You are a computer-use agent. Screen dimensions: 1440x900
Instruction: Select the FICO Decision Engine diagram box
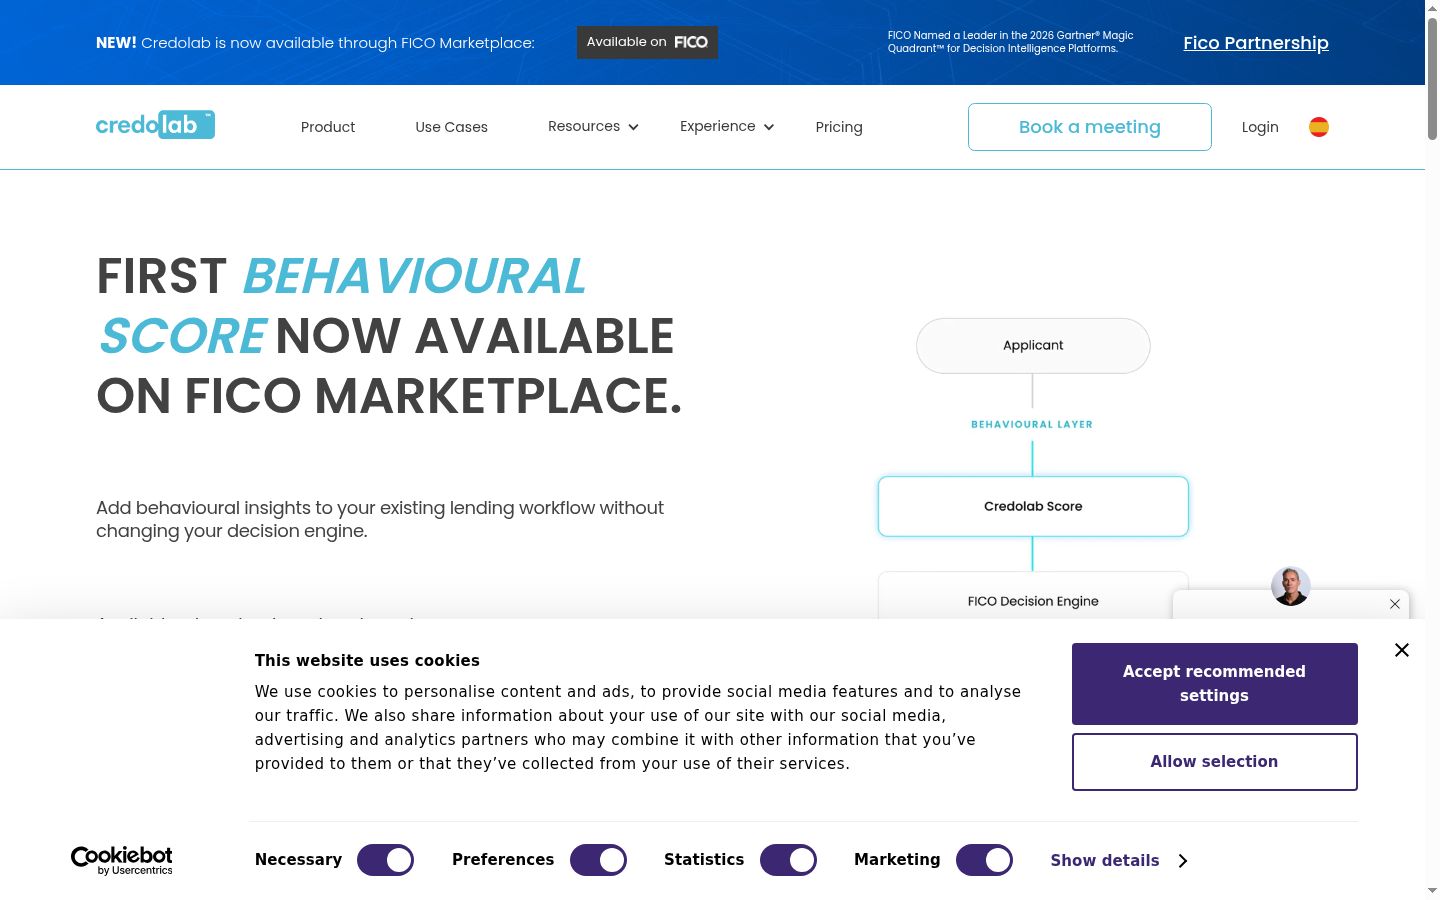click(x=1033, y=596)
